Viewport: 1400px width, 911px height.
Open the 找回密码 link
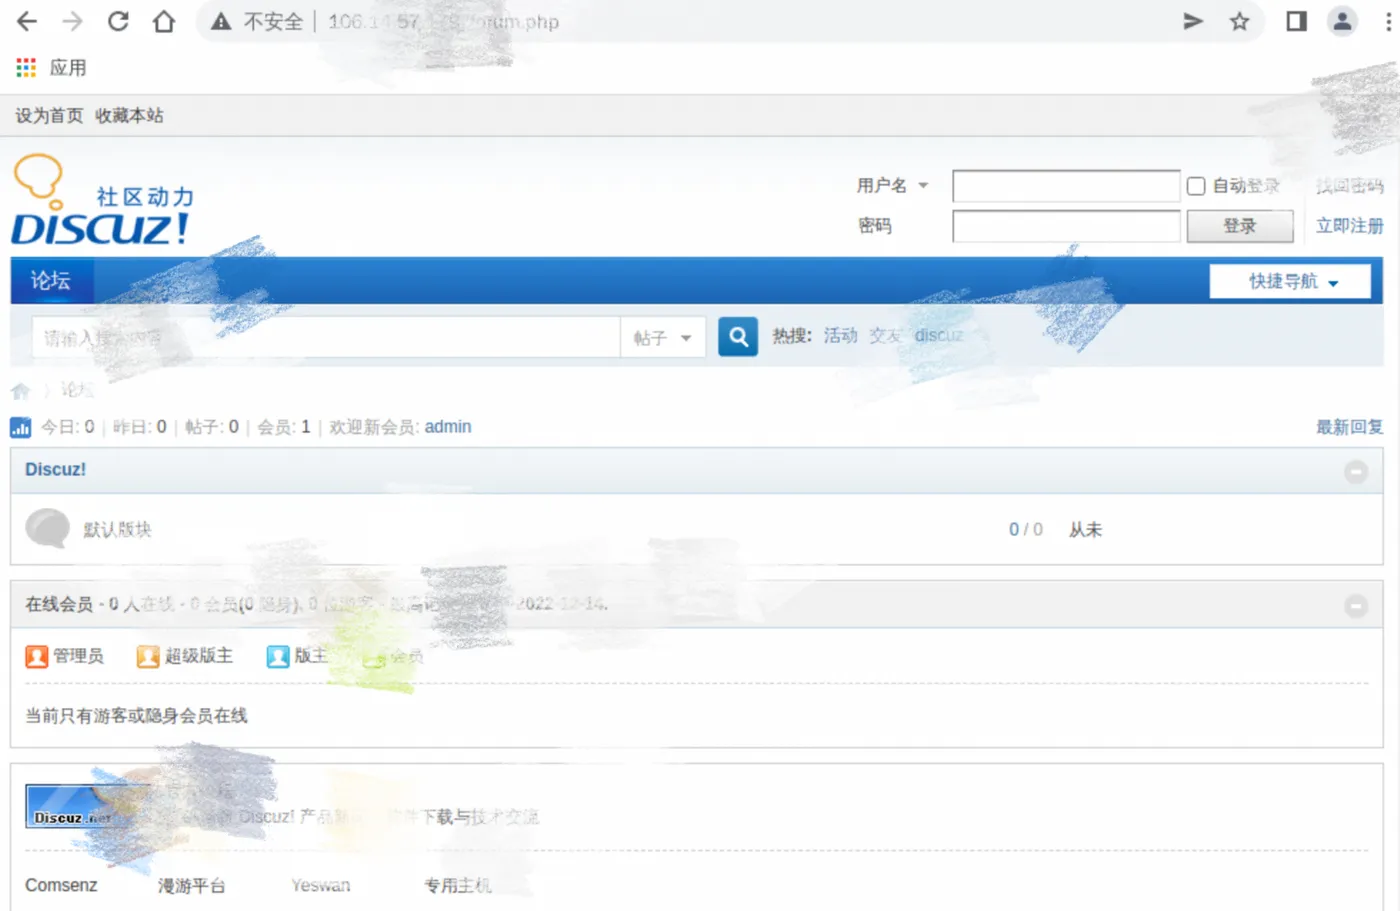point(1349,186)
